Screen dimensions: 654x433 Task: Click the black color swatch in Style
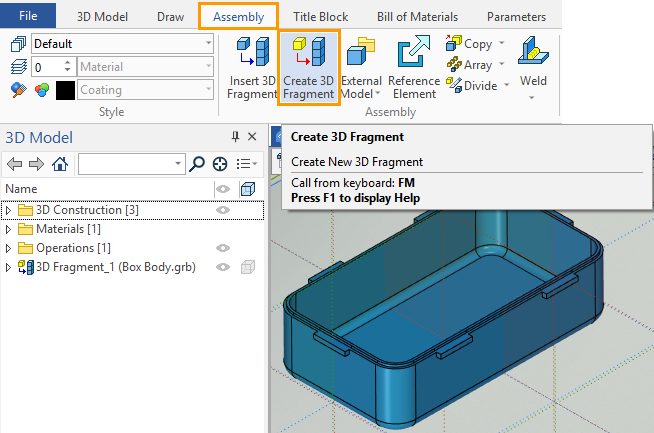pyautogui.click(x=65, y=90)
